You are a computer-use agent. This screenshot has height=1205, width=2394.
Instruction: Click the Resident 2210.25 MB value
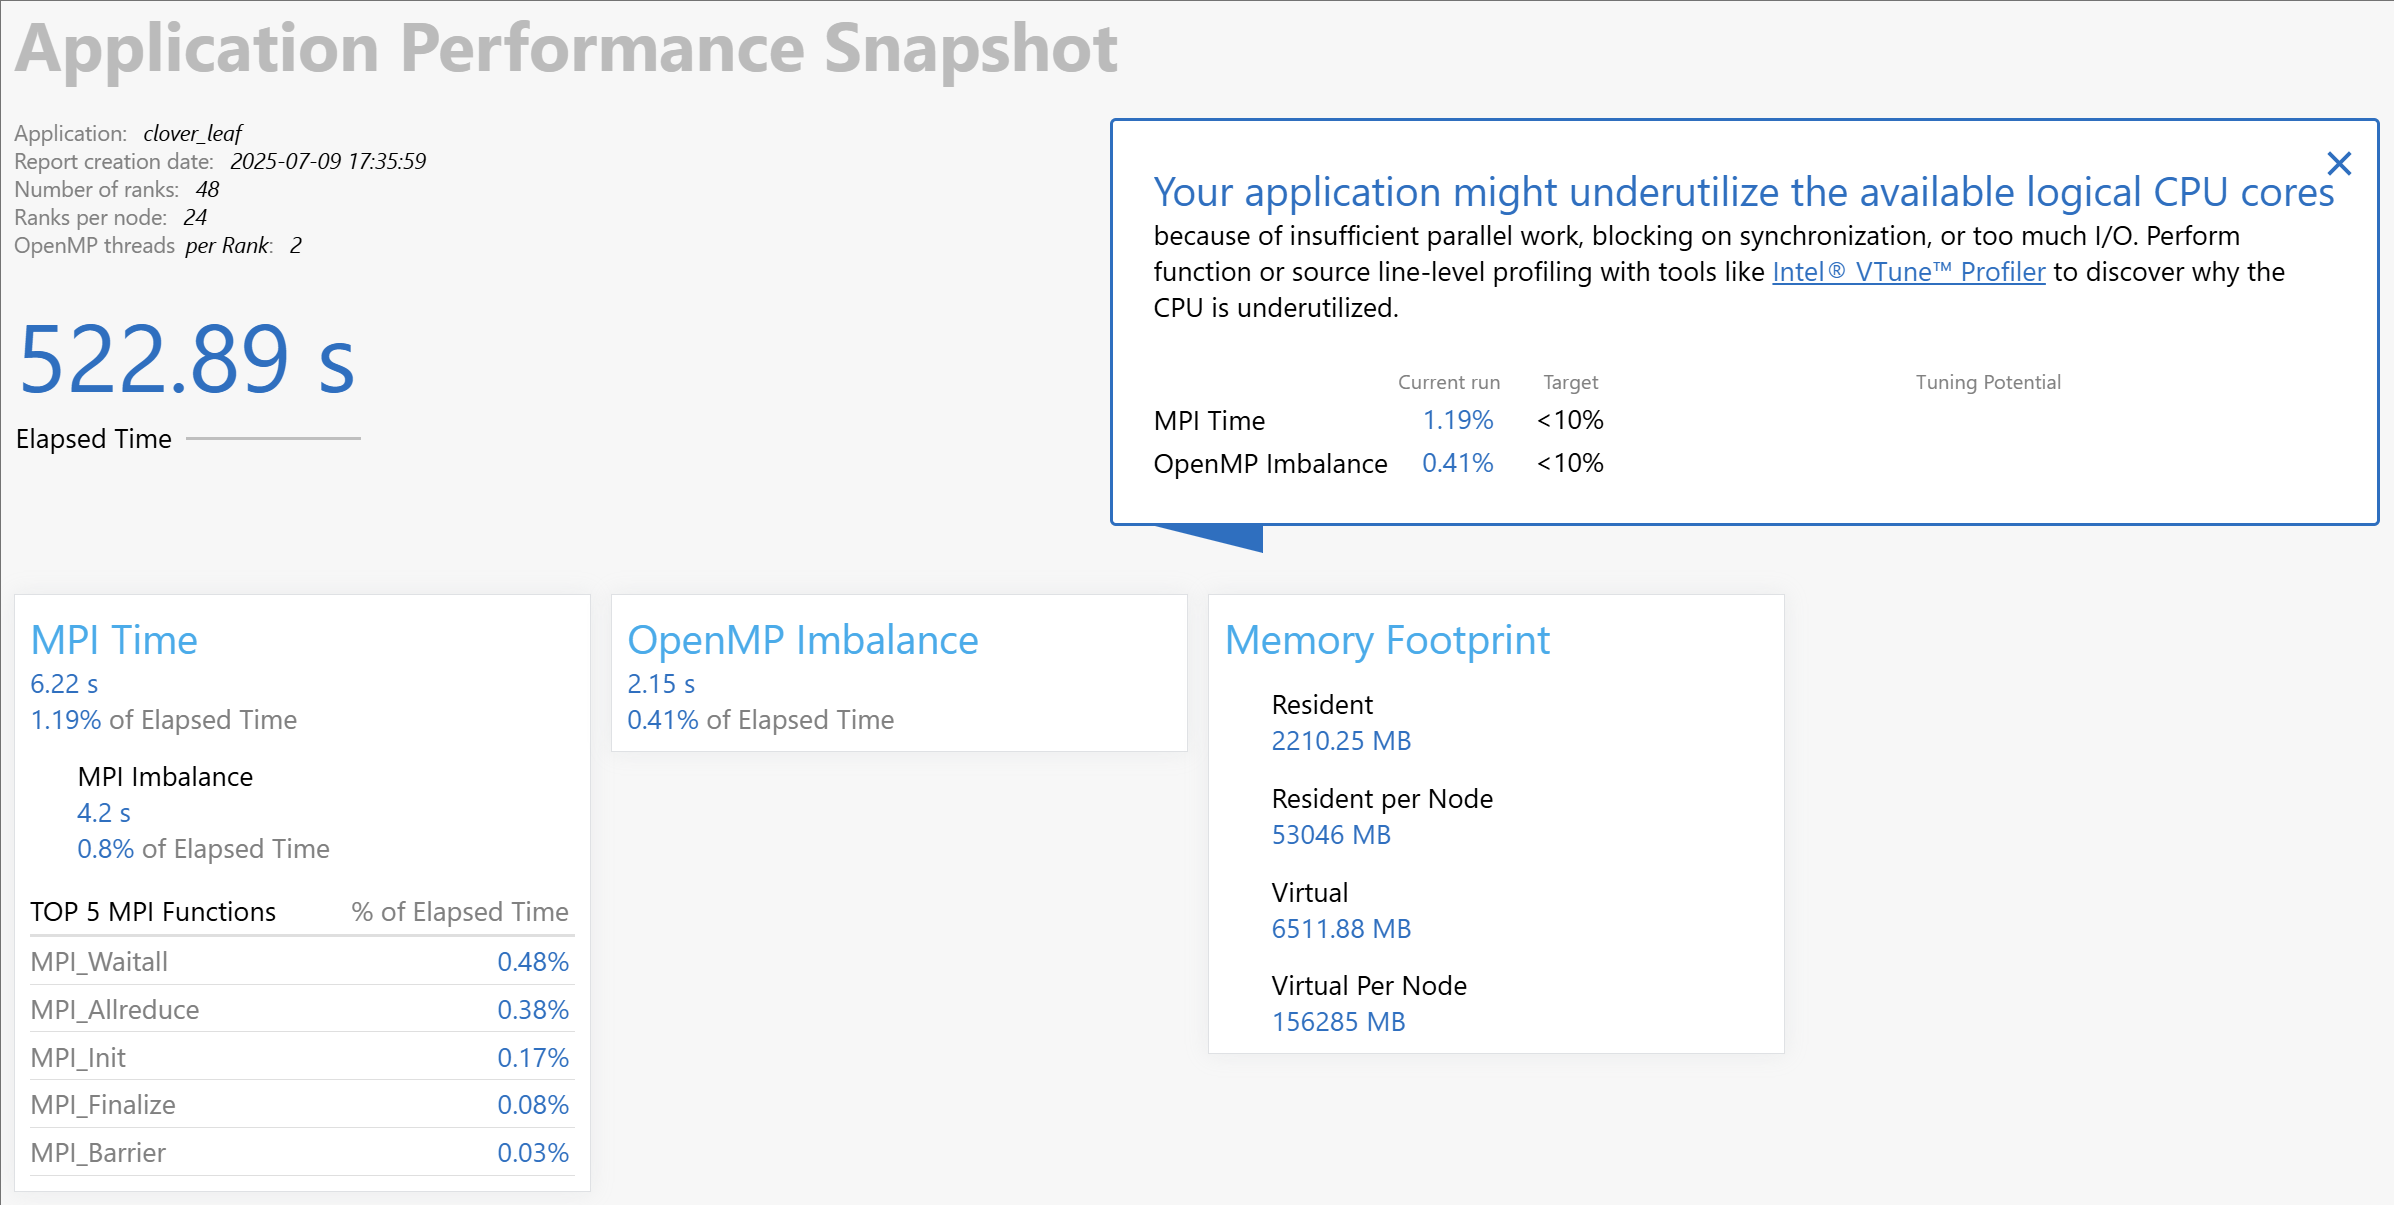1341,741
